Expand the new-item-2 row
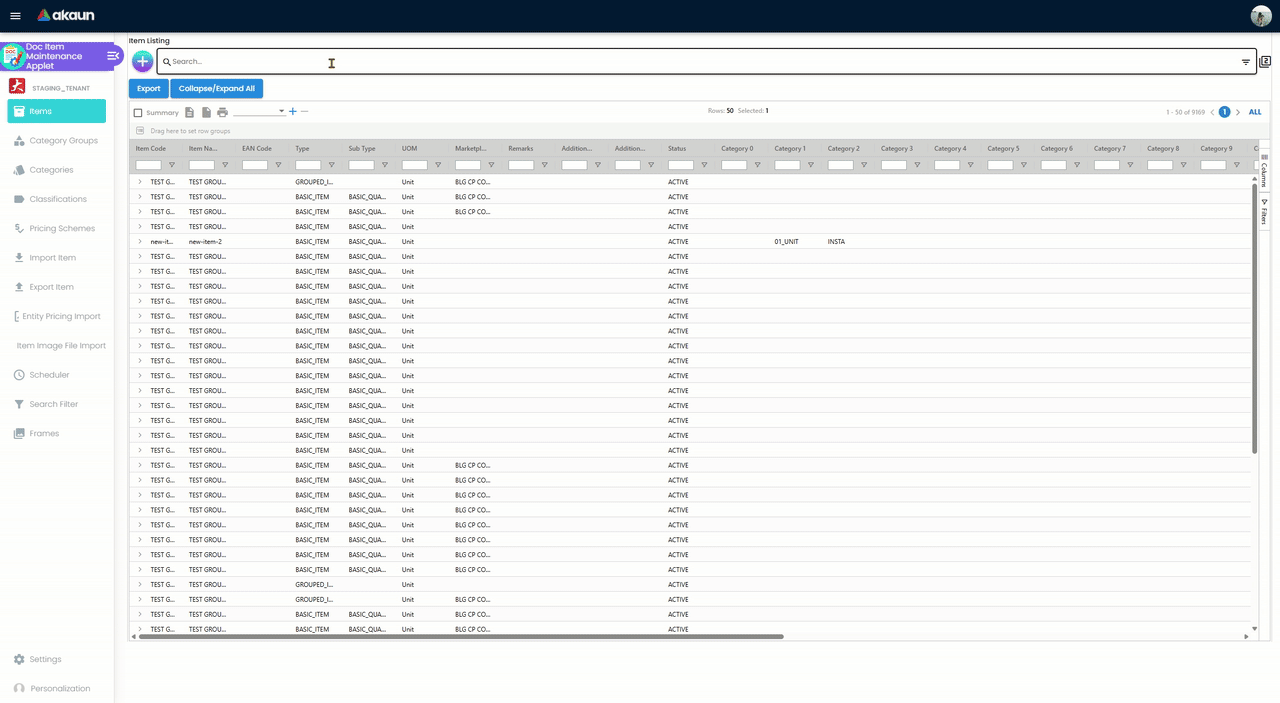Screen dimensions: 1280x703 point(140,242)
